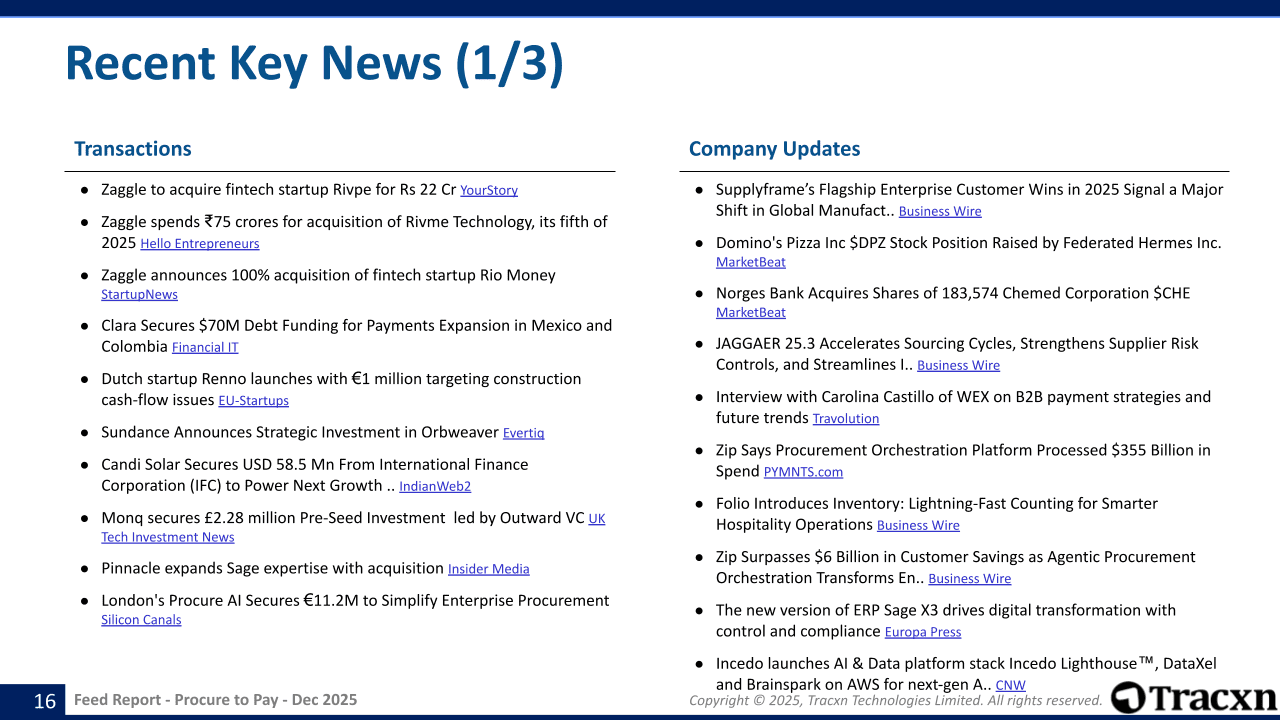Open the Silicon Canals link
Screen dimensions: 1280x720
coord(141,620)
